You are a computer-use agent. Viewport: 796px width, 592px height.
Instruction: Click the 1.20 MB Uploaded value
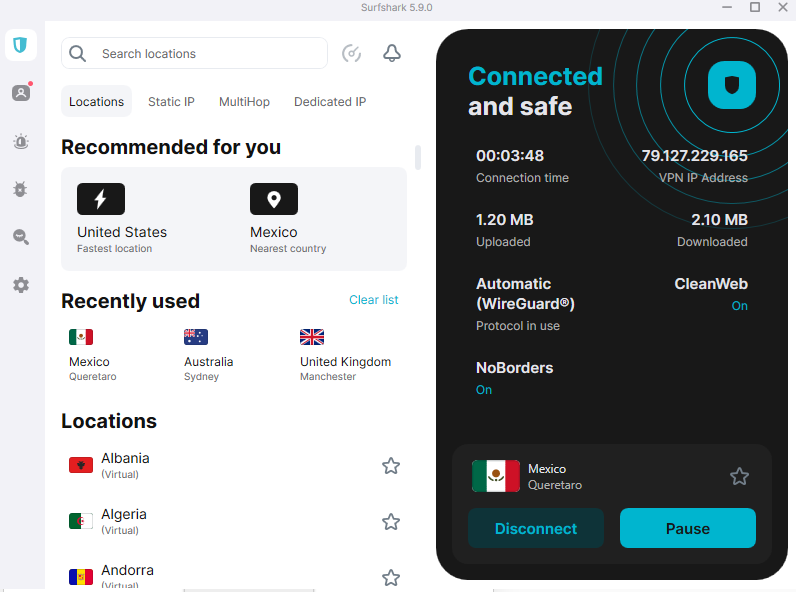click(x=505, y=219)
